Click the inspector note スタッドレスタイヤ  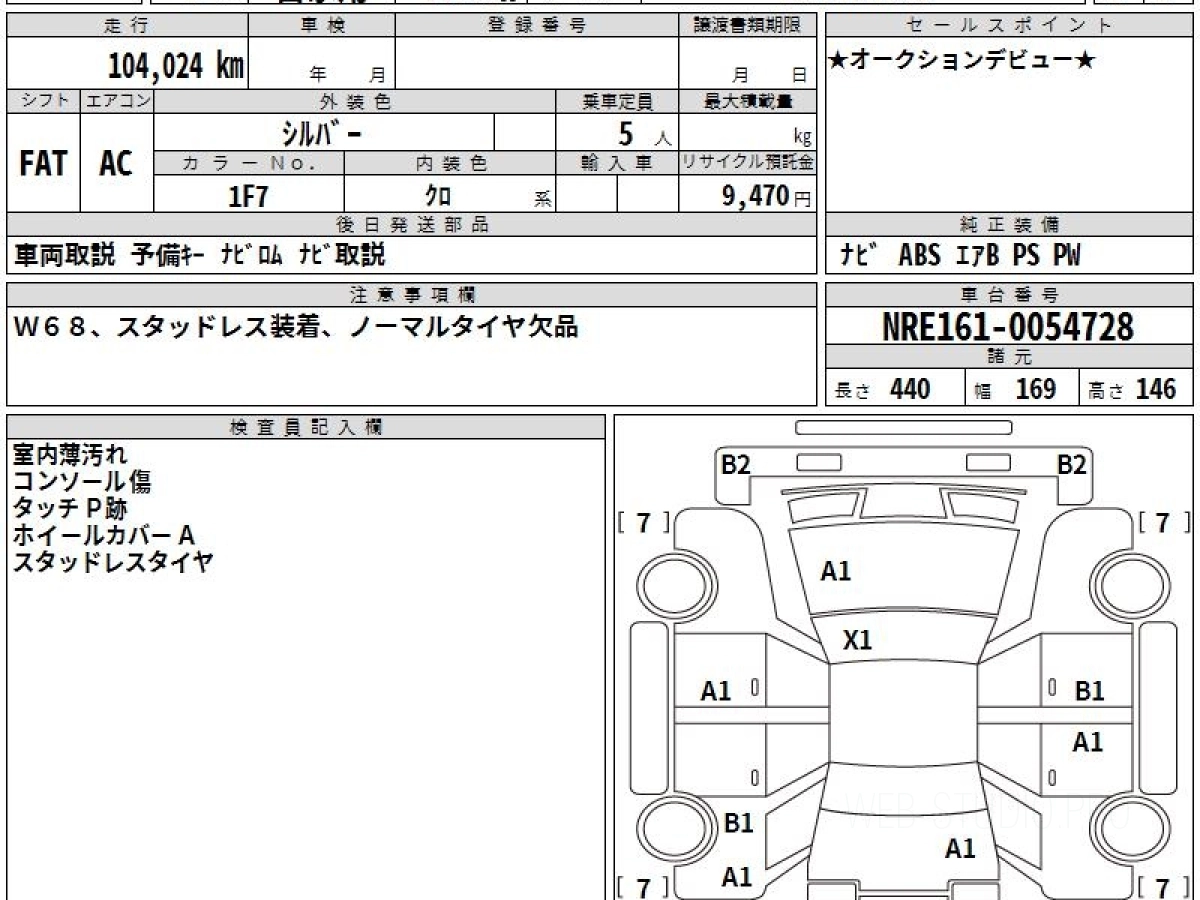(113, 562)
